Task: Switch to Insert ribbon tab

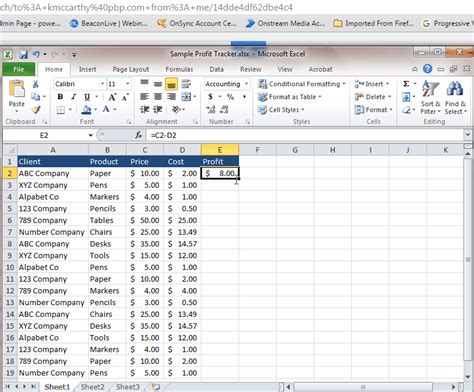Action: click(87, 69)
